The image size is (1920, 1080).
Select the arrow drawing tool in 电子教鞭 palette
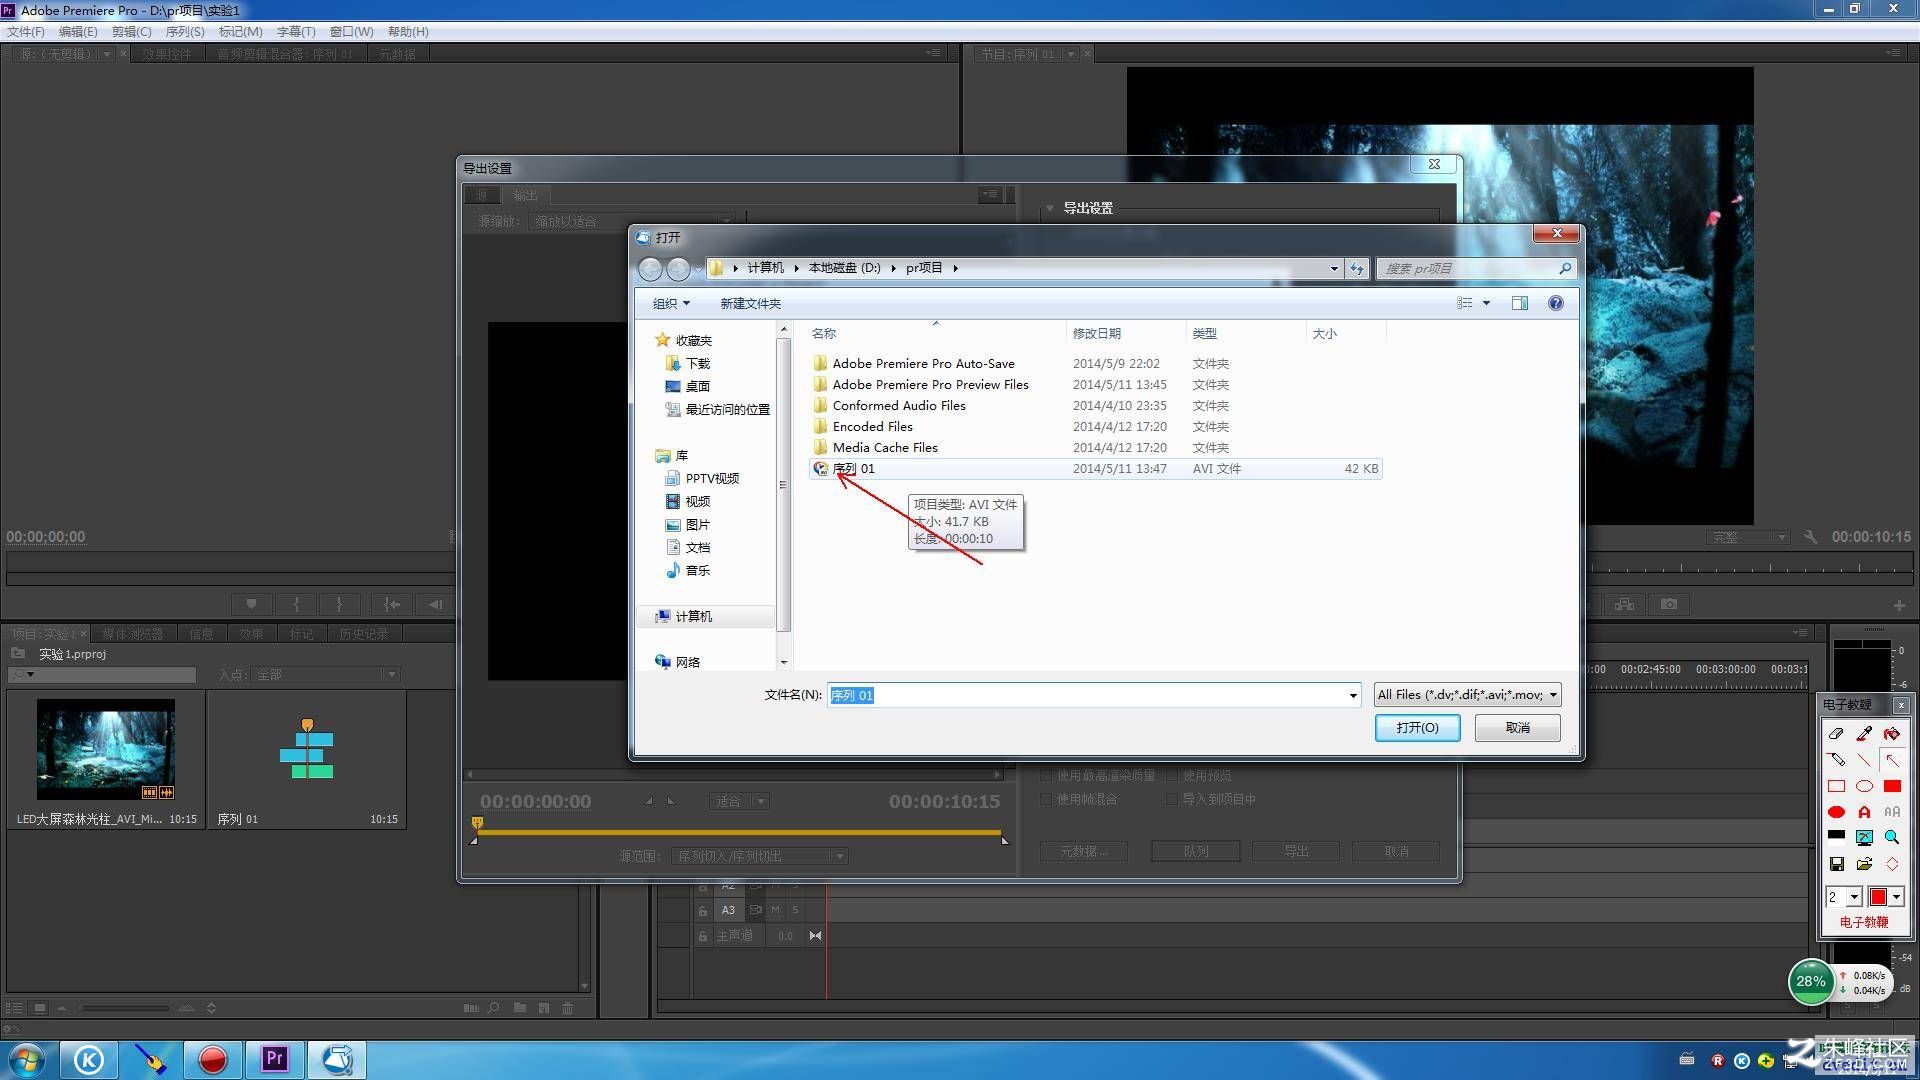pyautogui.click(x=1892, y=759)
